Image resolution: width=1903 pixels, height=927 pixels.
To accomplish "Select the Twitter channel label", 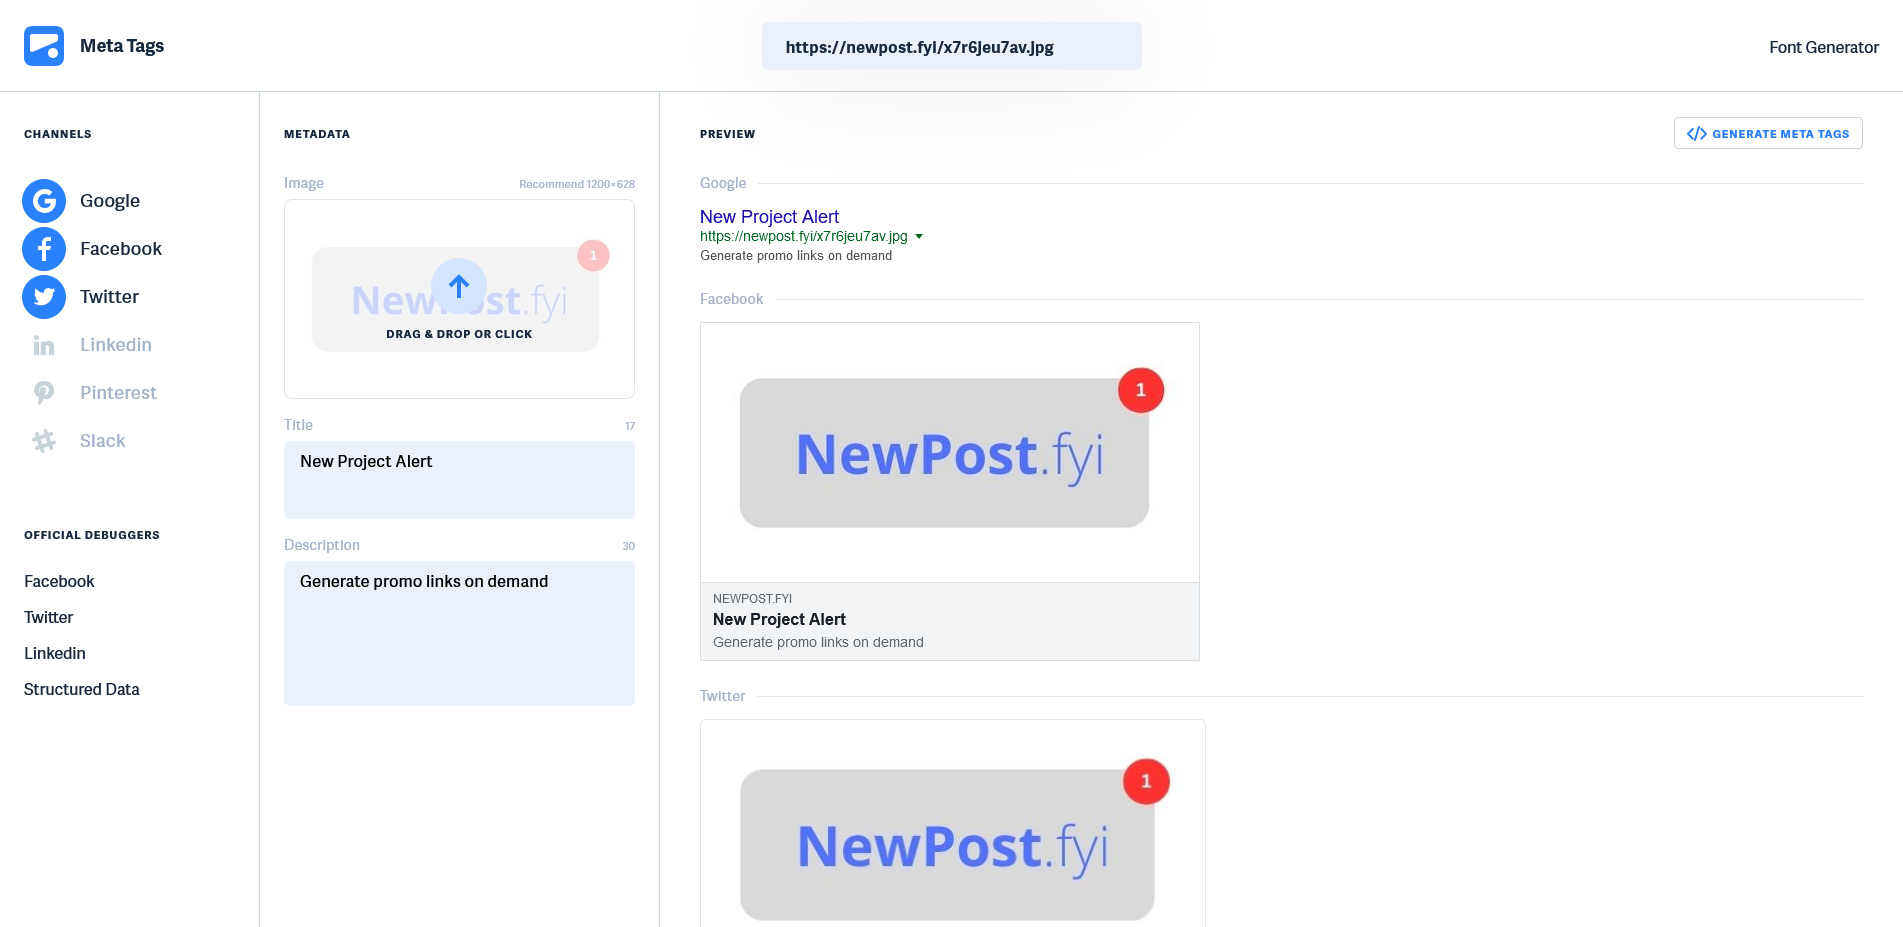I will (109, 297).
